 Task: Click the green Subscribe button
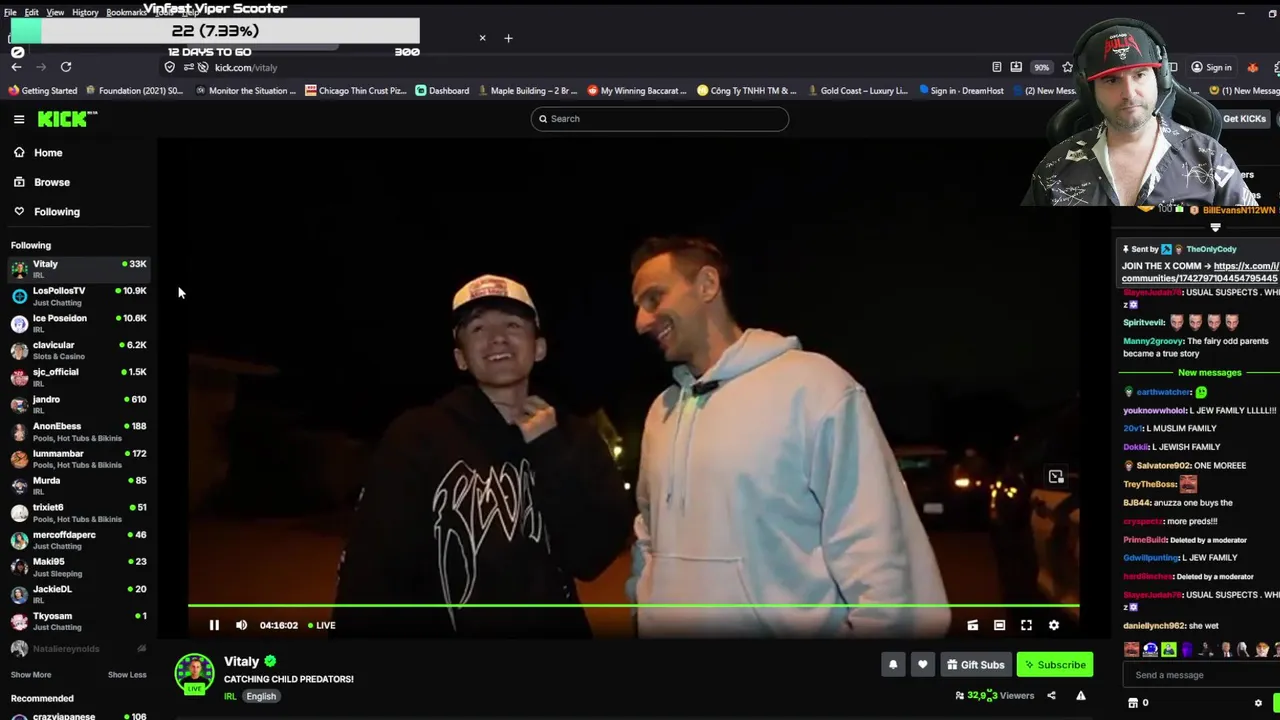tap(1055, 664)
